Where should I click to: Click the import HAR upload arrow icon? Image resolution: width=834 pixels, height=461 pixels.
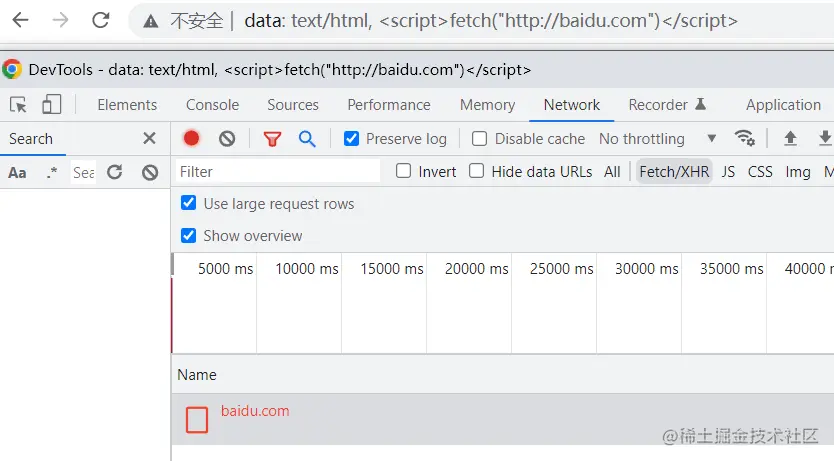pos(790,138)
